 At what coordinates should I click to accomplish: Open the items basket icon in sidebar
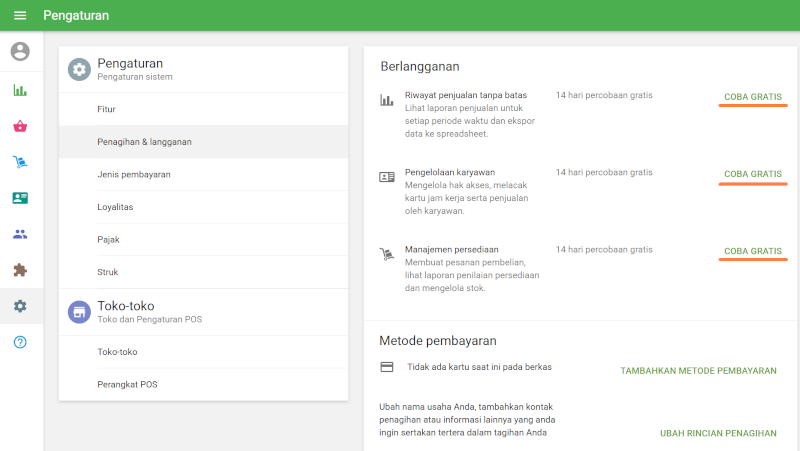20,126
